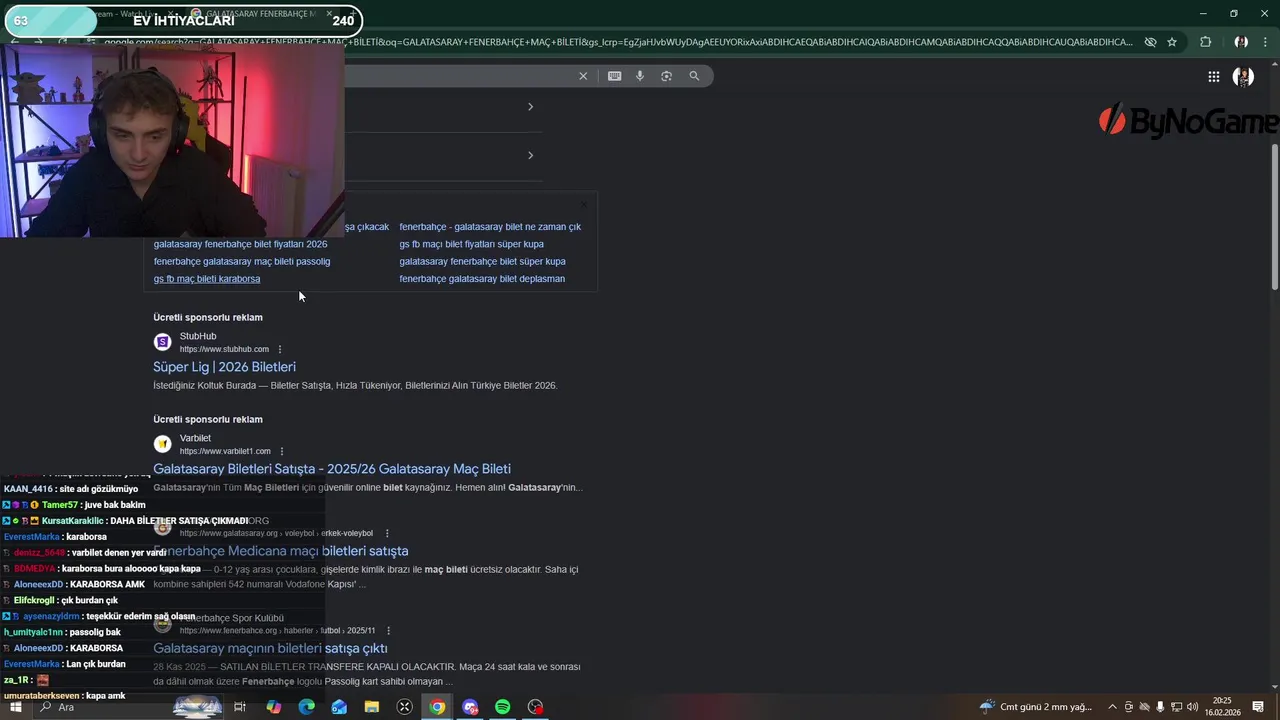Screen dimensions: 1280x720
Task: Expand the first collapsed question chevron
Action: [530, 107]
